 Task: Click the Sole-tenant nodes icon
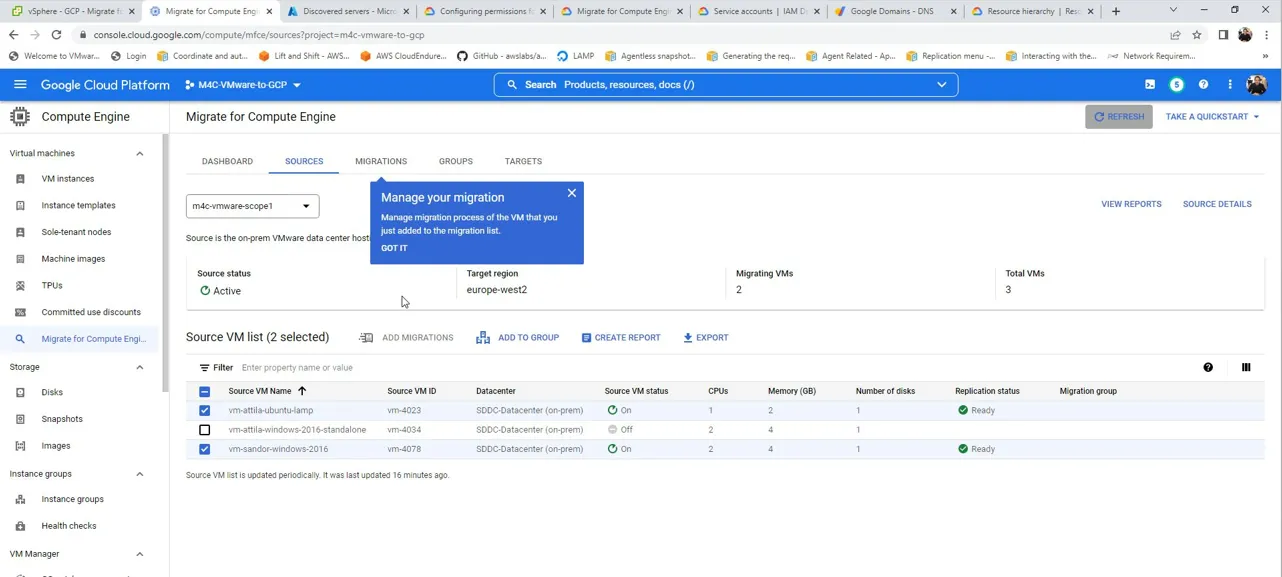pyautogui.click(x=20, y=232)
